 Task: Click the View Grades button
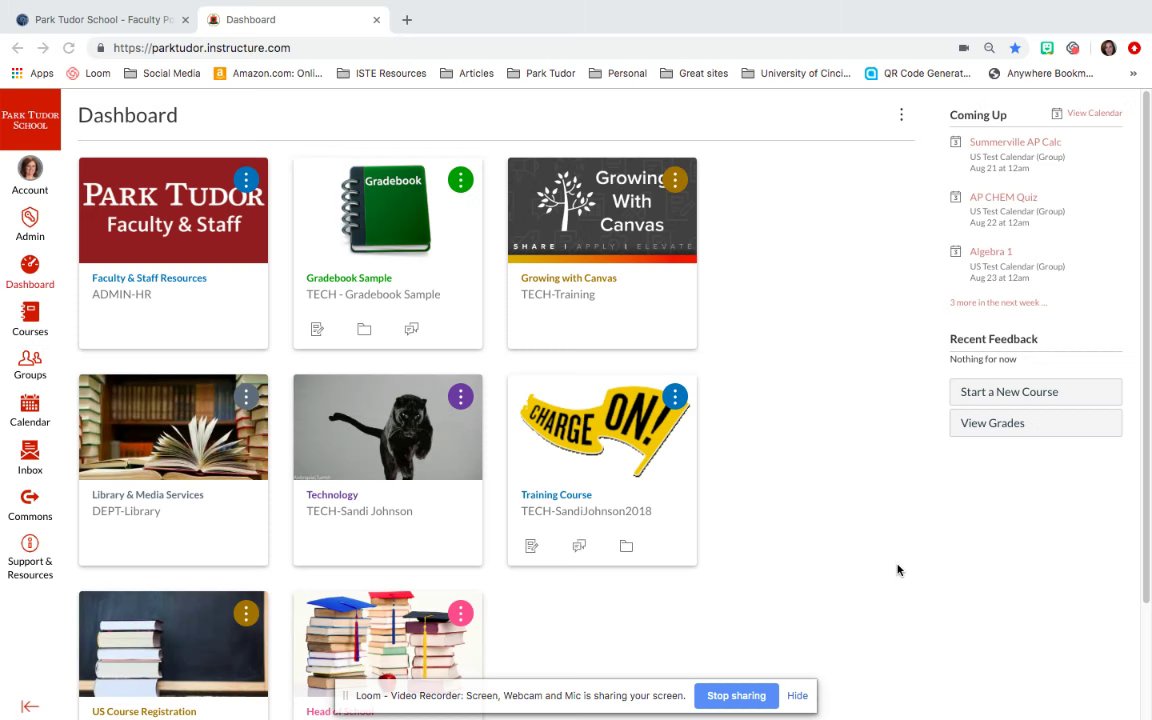tap(1035, 423)
